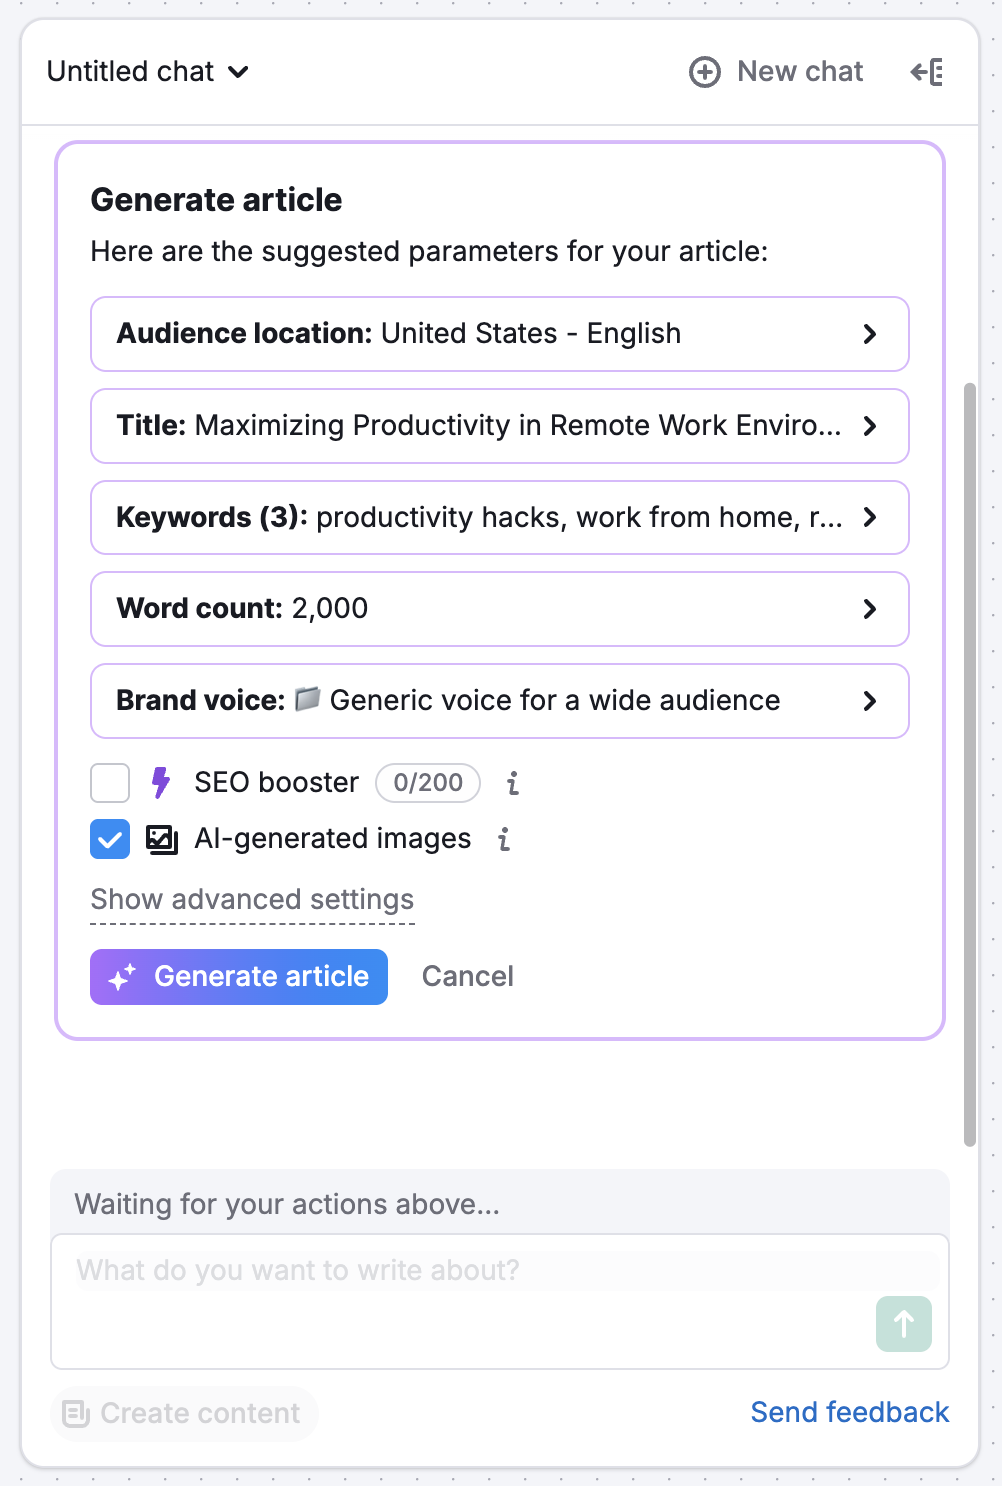1002x1486 pixels.
Task: Show advanced settings
Action: pyautogui.click(x=252, y=899)
